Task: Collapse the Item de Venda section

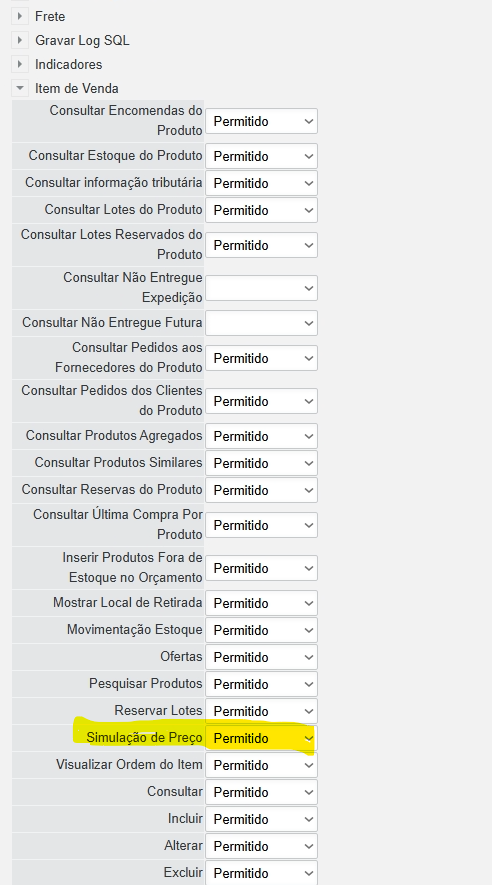Action: click(x=20, y=88)
